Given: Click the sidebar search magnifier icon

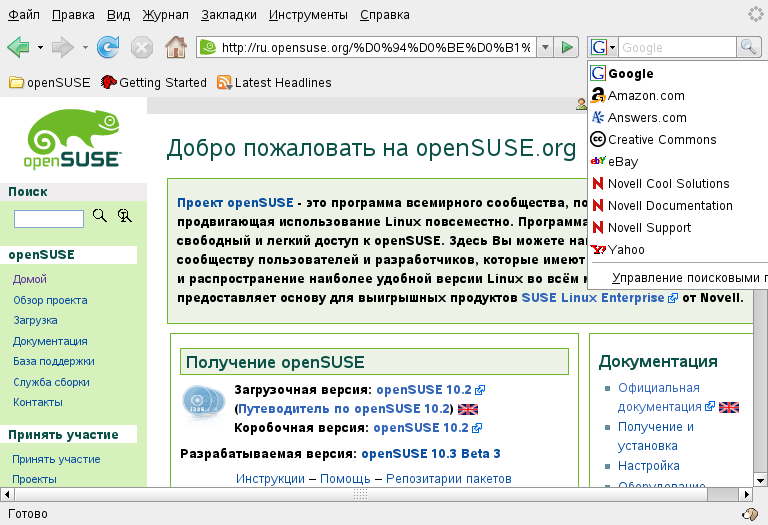Looking at the screenshot, I should [99, 215].
